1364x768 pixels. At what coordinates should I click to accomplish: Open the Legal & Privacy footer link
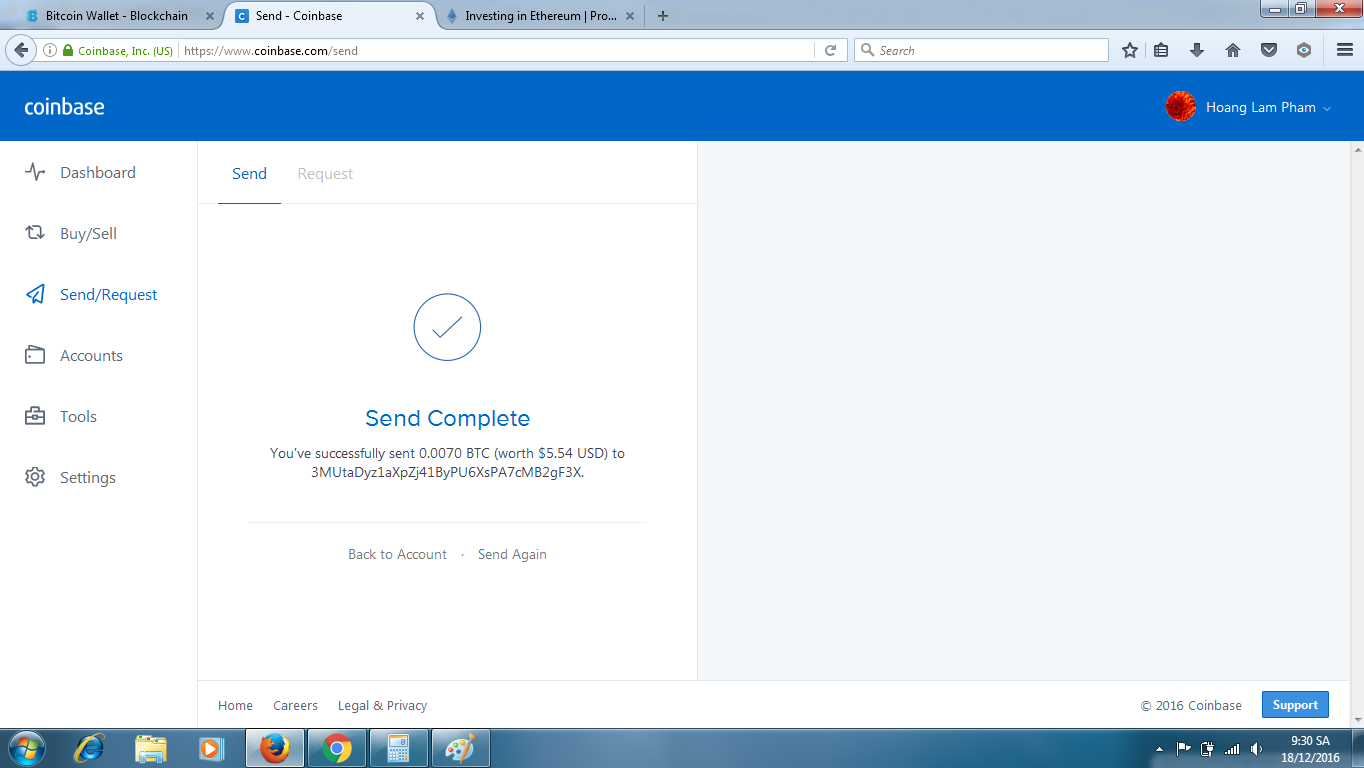pos(382,705)
